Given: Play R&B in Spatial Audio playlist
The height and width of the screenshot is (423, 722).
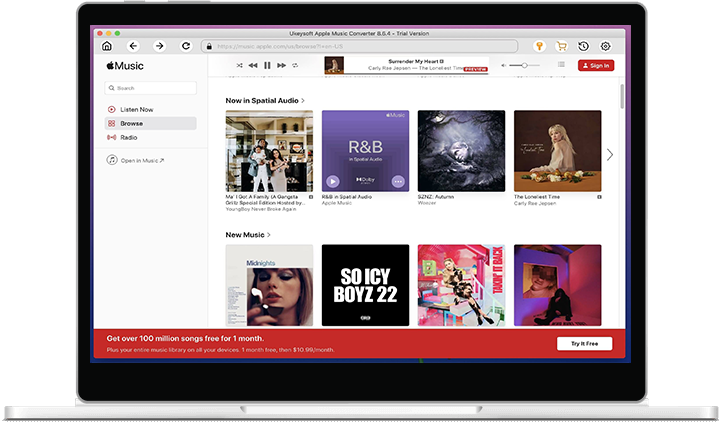Looking at the screenshot, I should 332,181.
